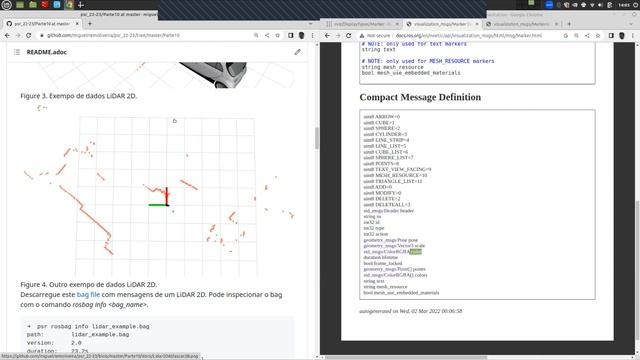Bookmark the GitHub page with the star
Viewport: 640px width, 360px height.
tap(278, 36)
